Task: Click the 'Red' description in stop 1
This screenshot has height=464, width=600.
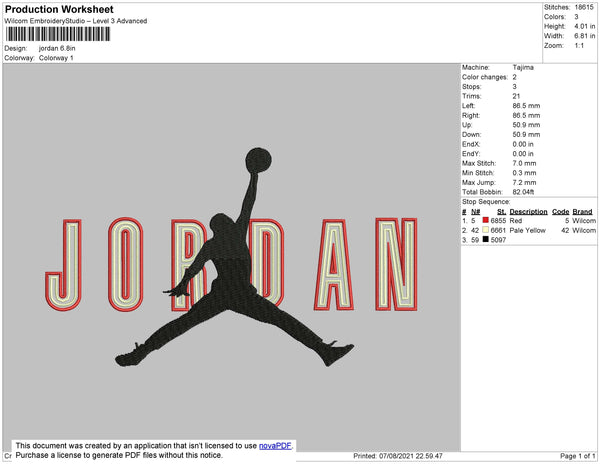Action: (516, 221)
